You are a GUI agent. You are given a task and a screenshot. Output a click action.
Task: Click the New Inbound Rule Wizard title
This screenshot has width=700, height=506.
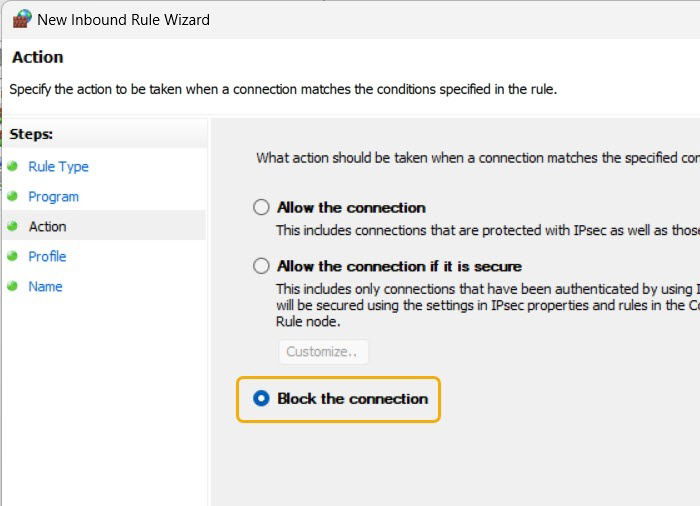(123, 20)
